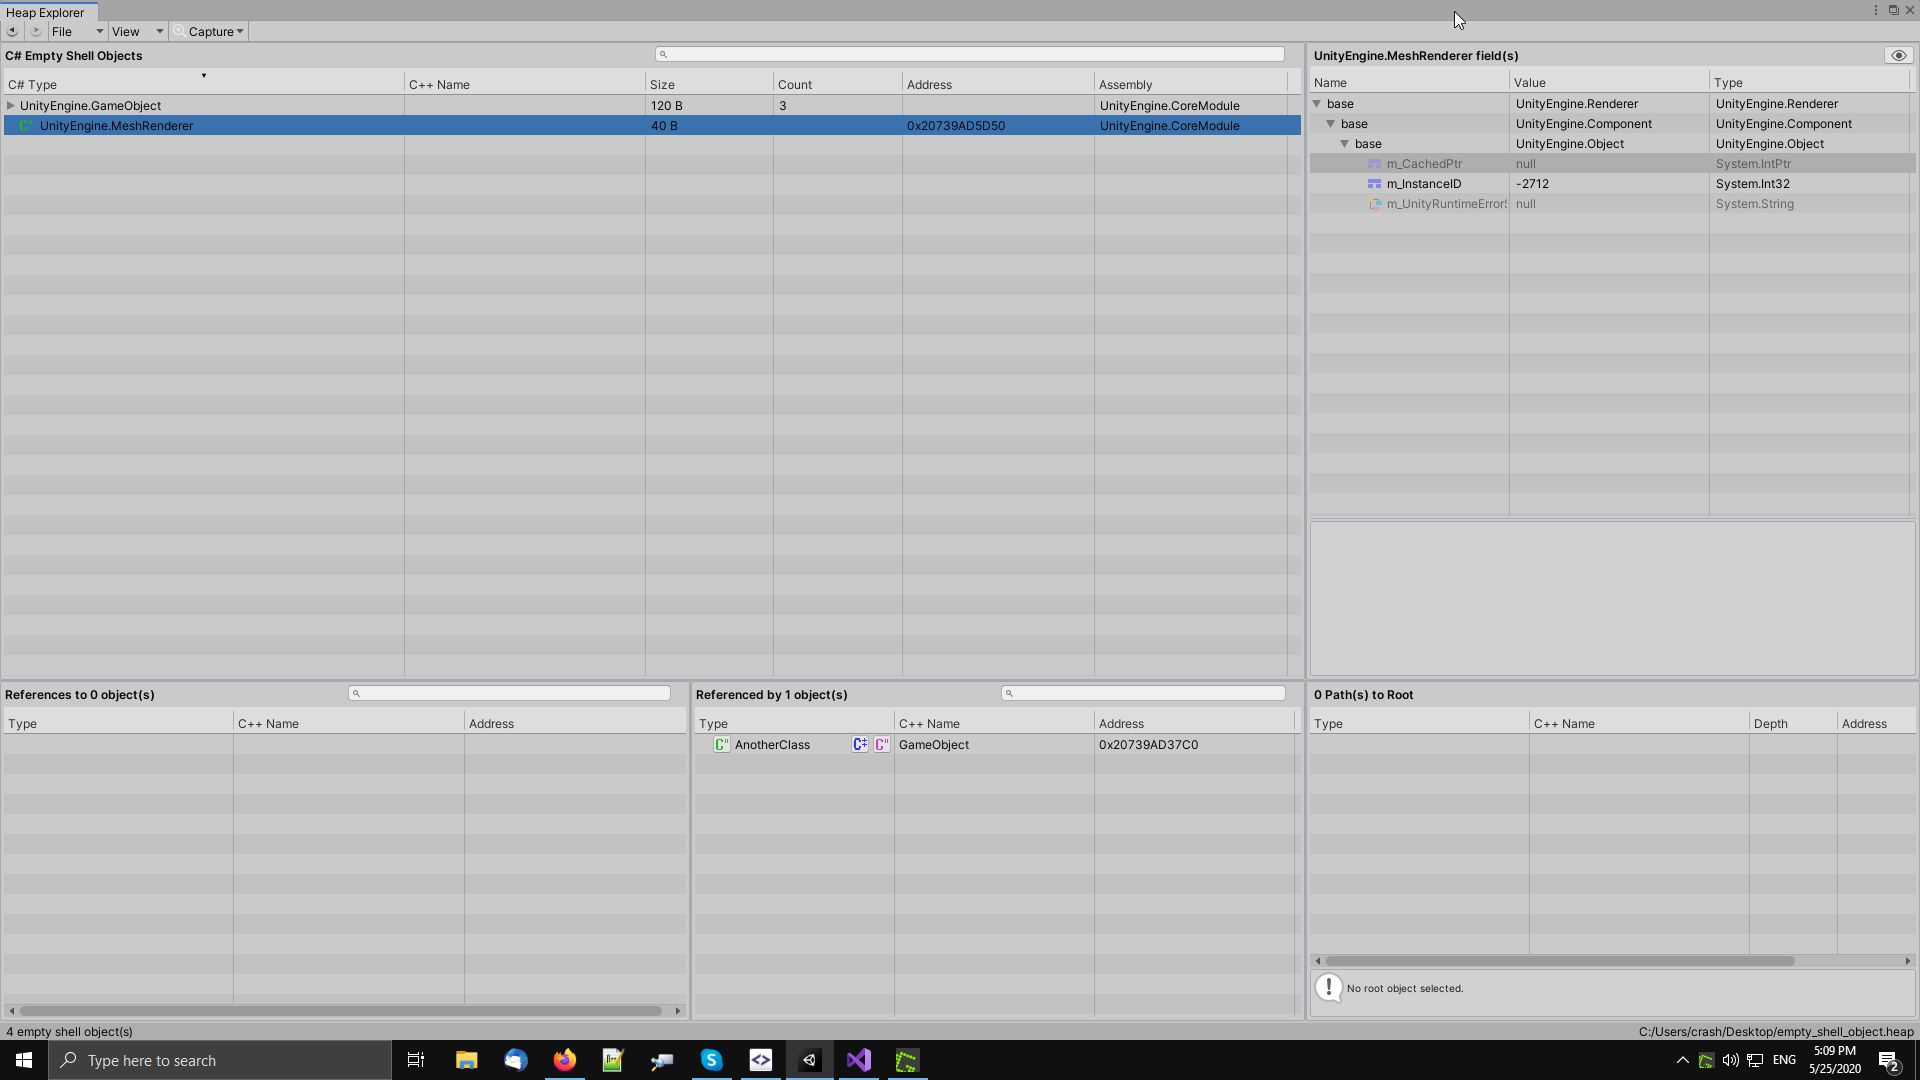Image resolution: width=1920 pixels, height=1080 pixels.
Task: Click the navigate forward arrow icon
Action: [36, 31]
